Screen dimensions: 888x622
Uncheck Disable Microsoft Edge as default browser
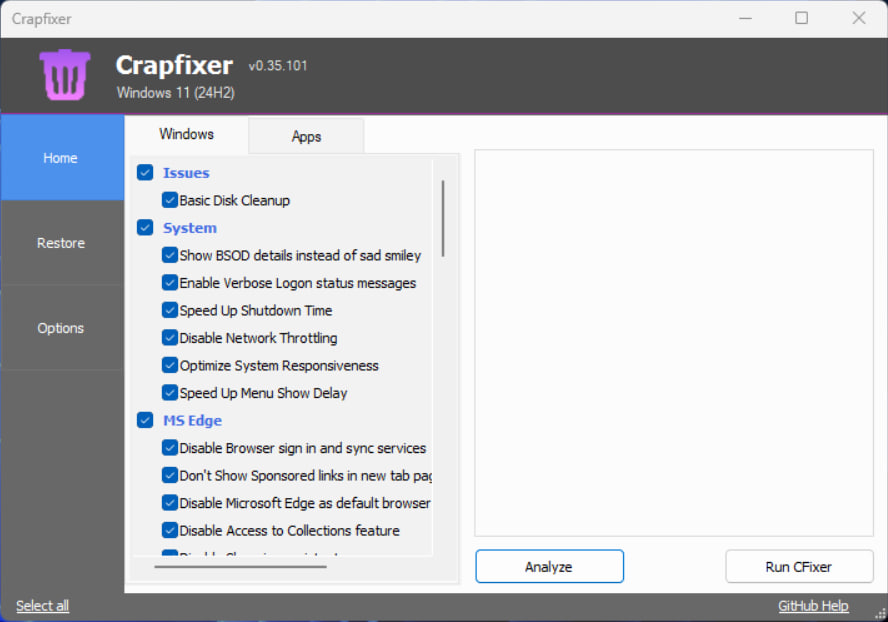(x=169, y=502)
